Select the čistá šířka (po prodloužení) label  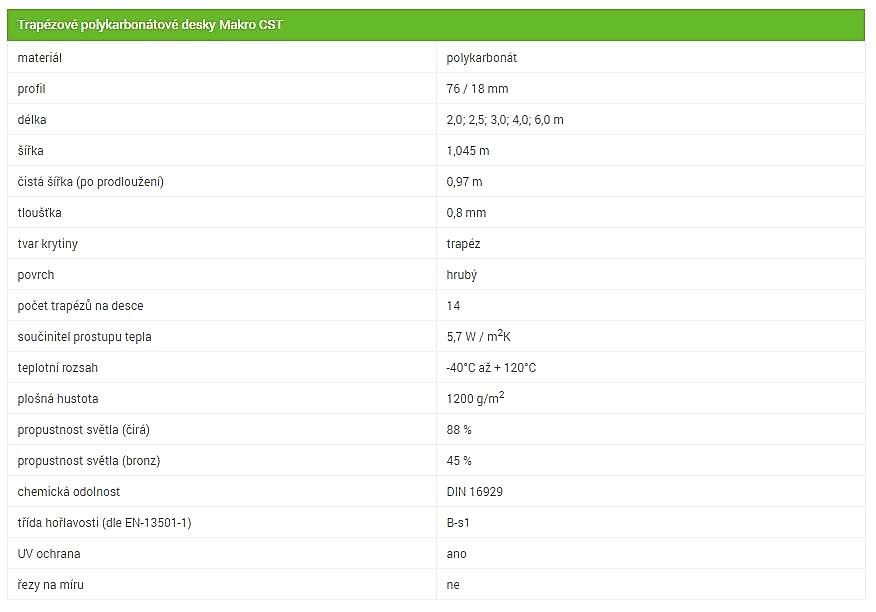point(91,182)
